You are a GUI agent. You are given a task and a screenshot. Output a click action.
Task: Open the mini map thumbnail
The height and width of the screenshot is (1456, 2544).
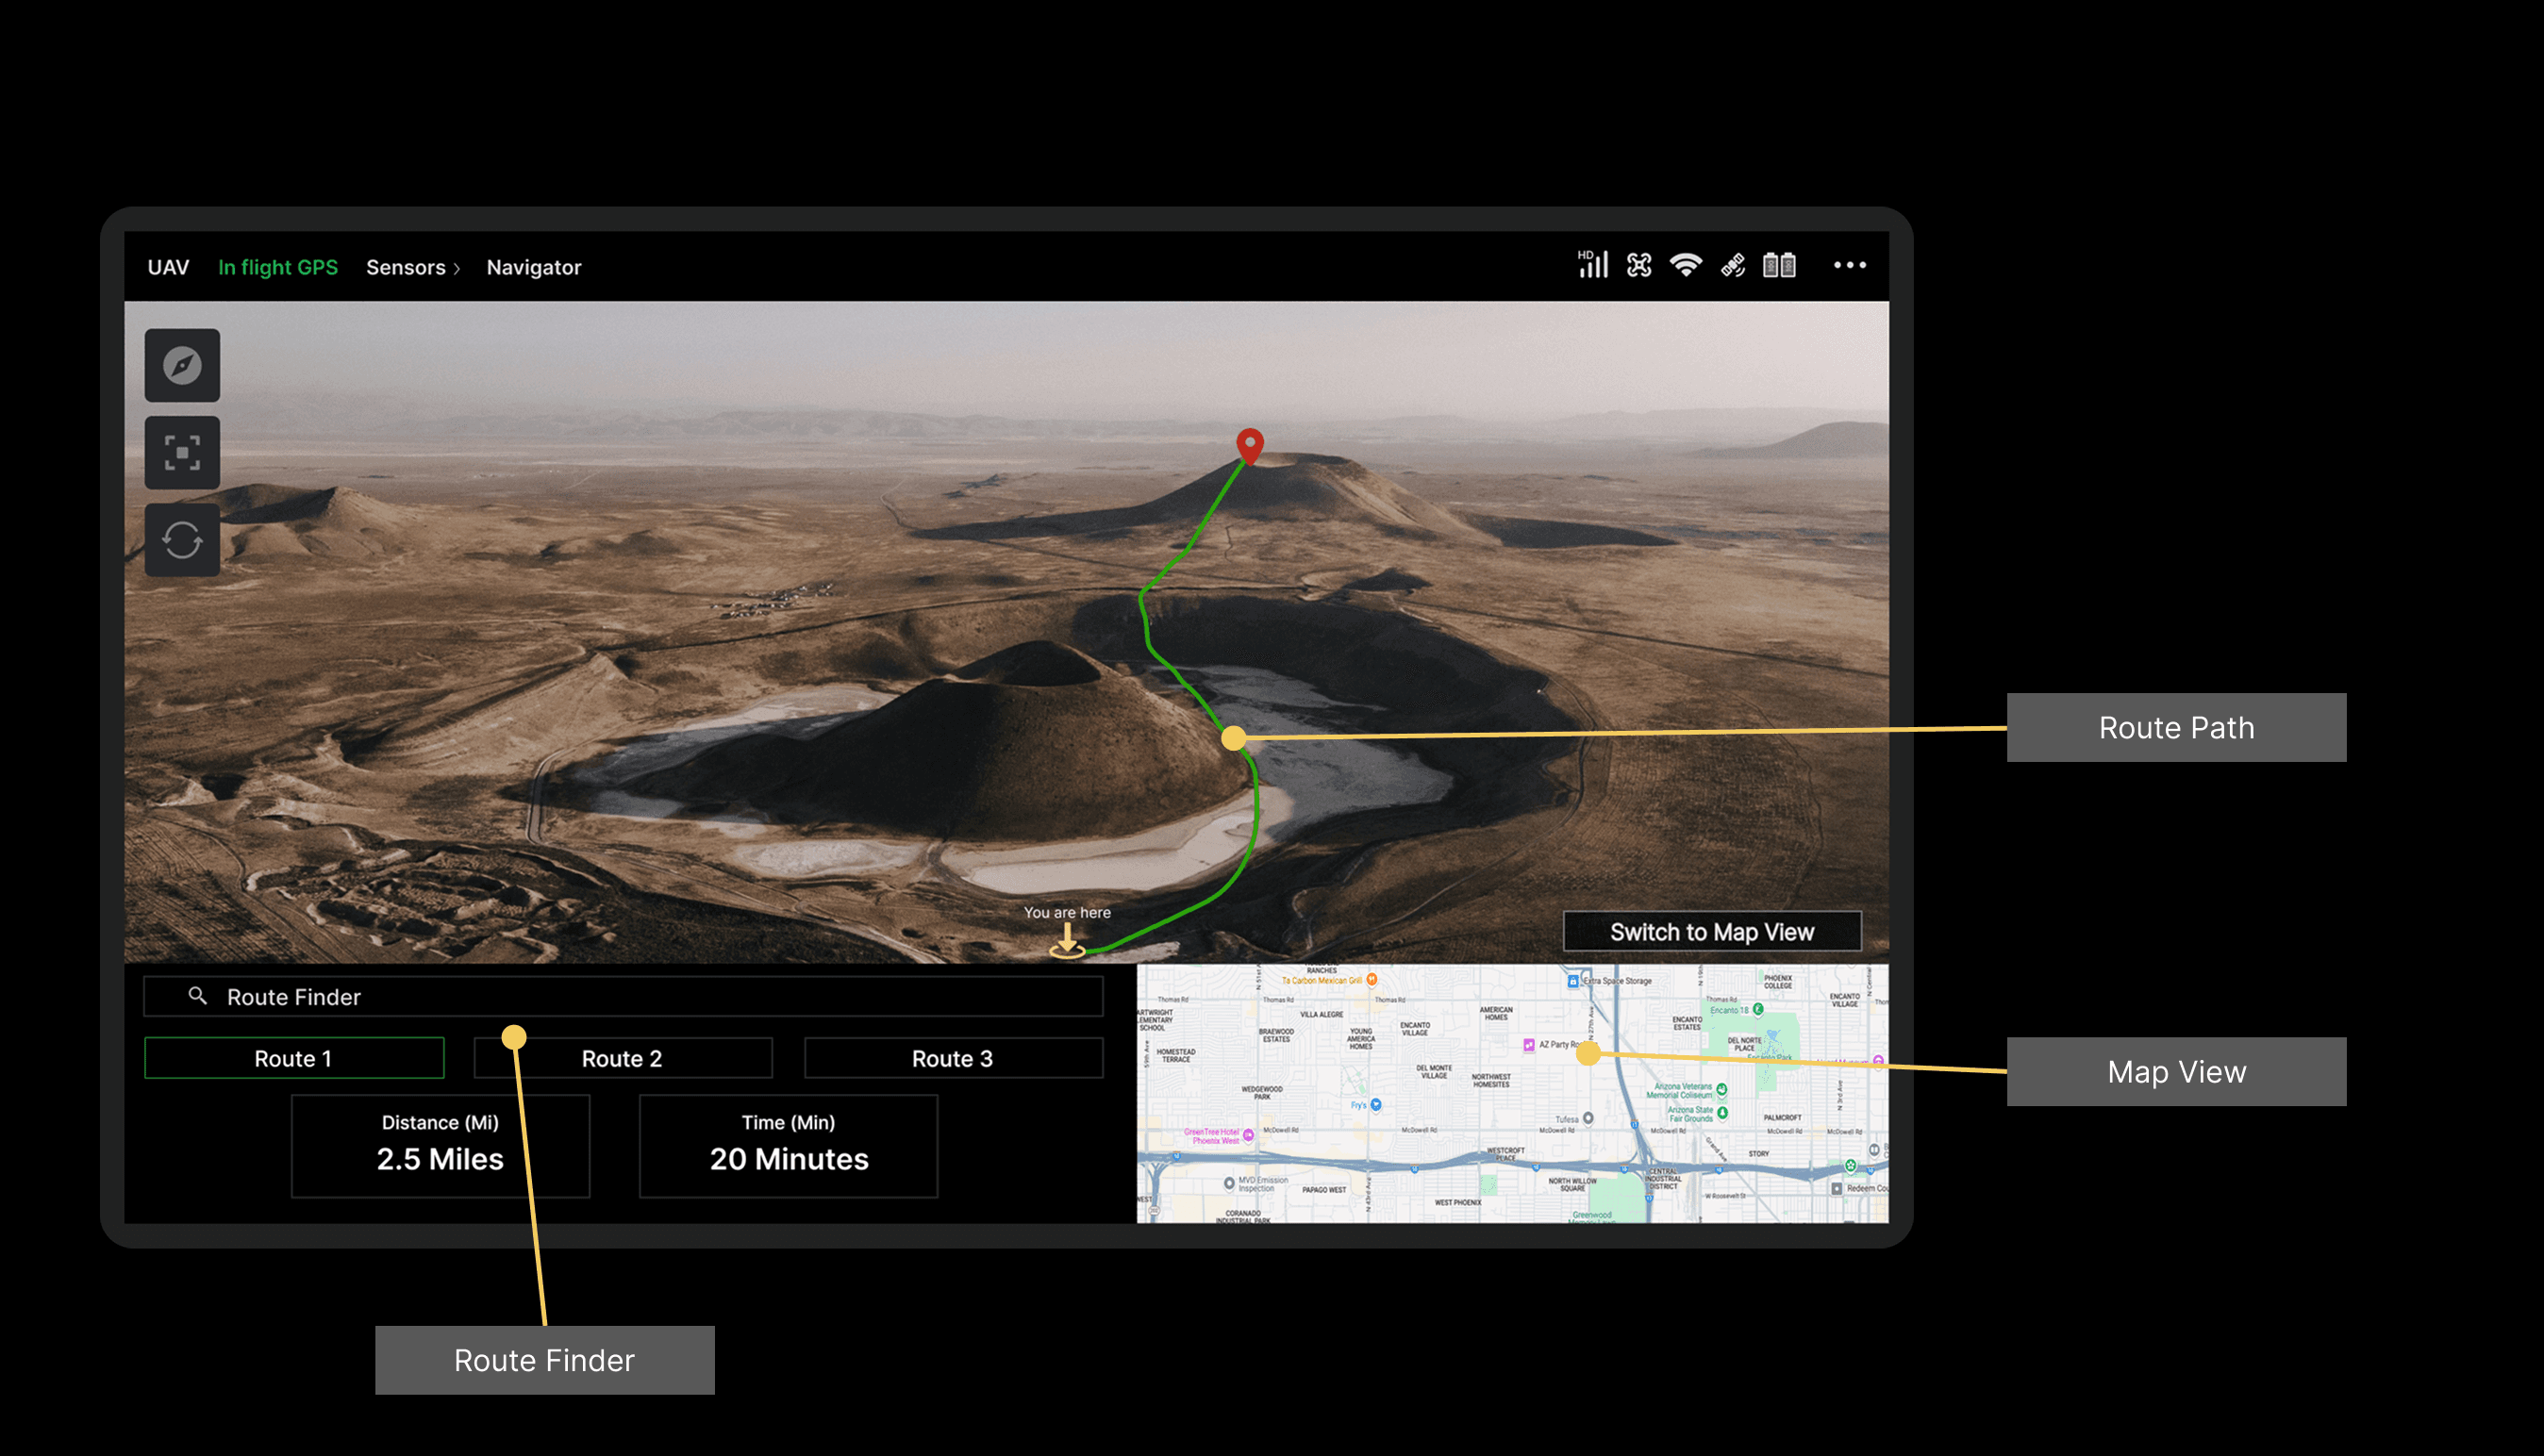click(x=1512, y=1093)
